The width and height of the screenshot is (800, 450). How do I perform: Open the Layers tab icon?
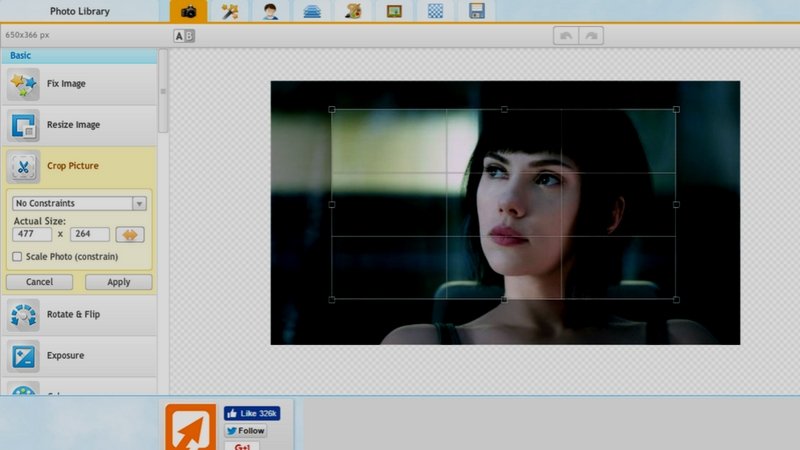312,11
